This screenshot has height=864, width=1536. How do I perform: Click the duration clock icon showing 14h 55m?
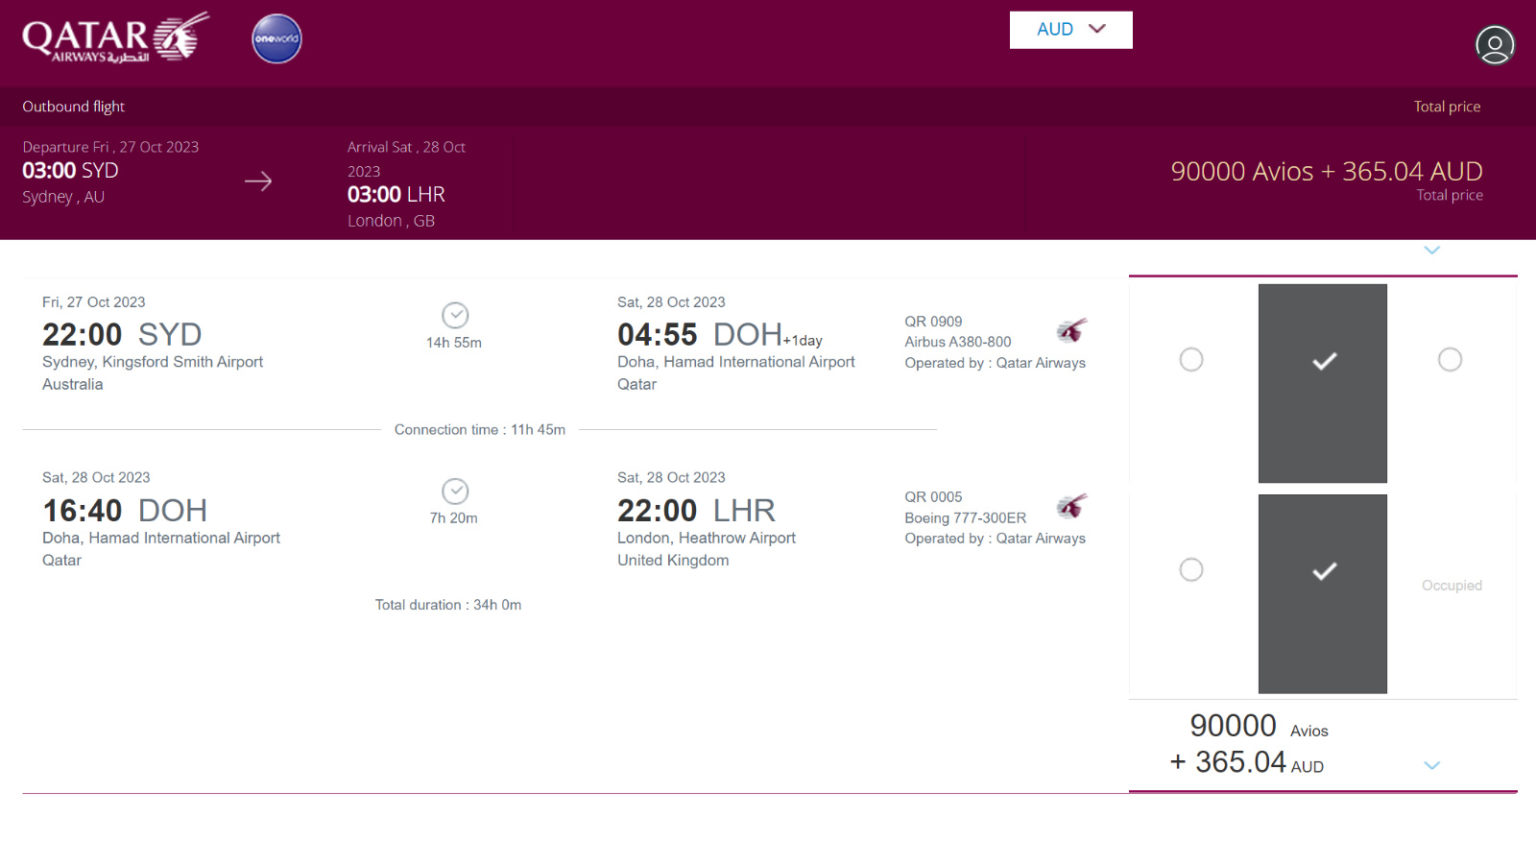coord(455,315)
